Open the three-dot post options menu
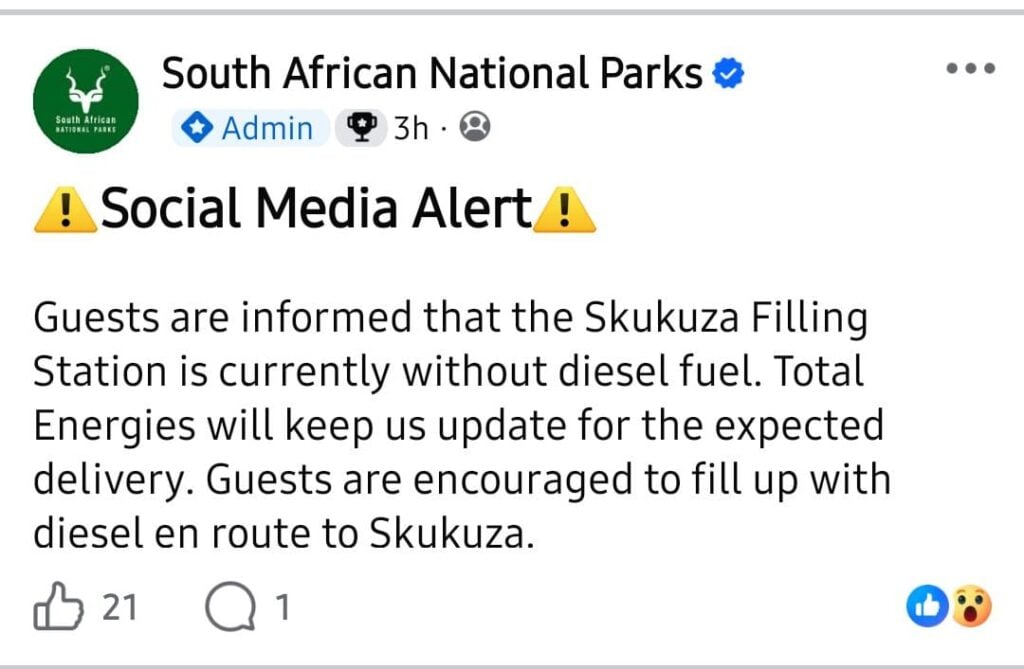The height and width of the screenshot is (669, 1024). [969, 69]
